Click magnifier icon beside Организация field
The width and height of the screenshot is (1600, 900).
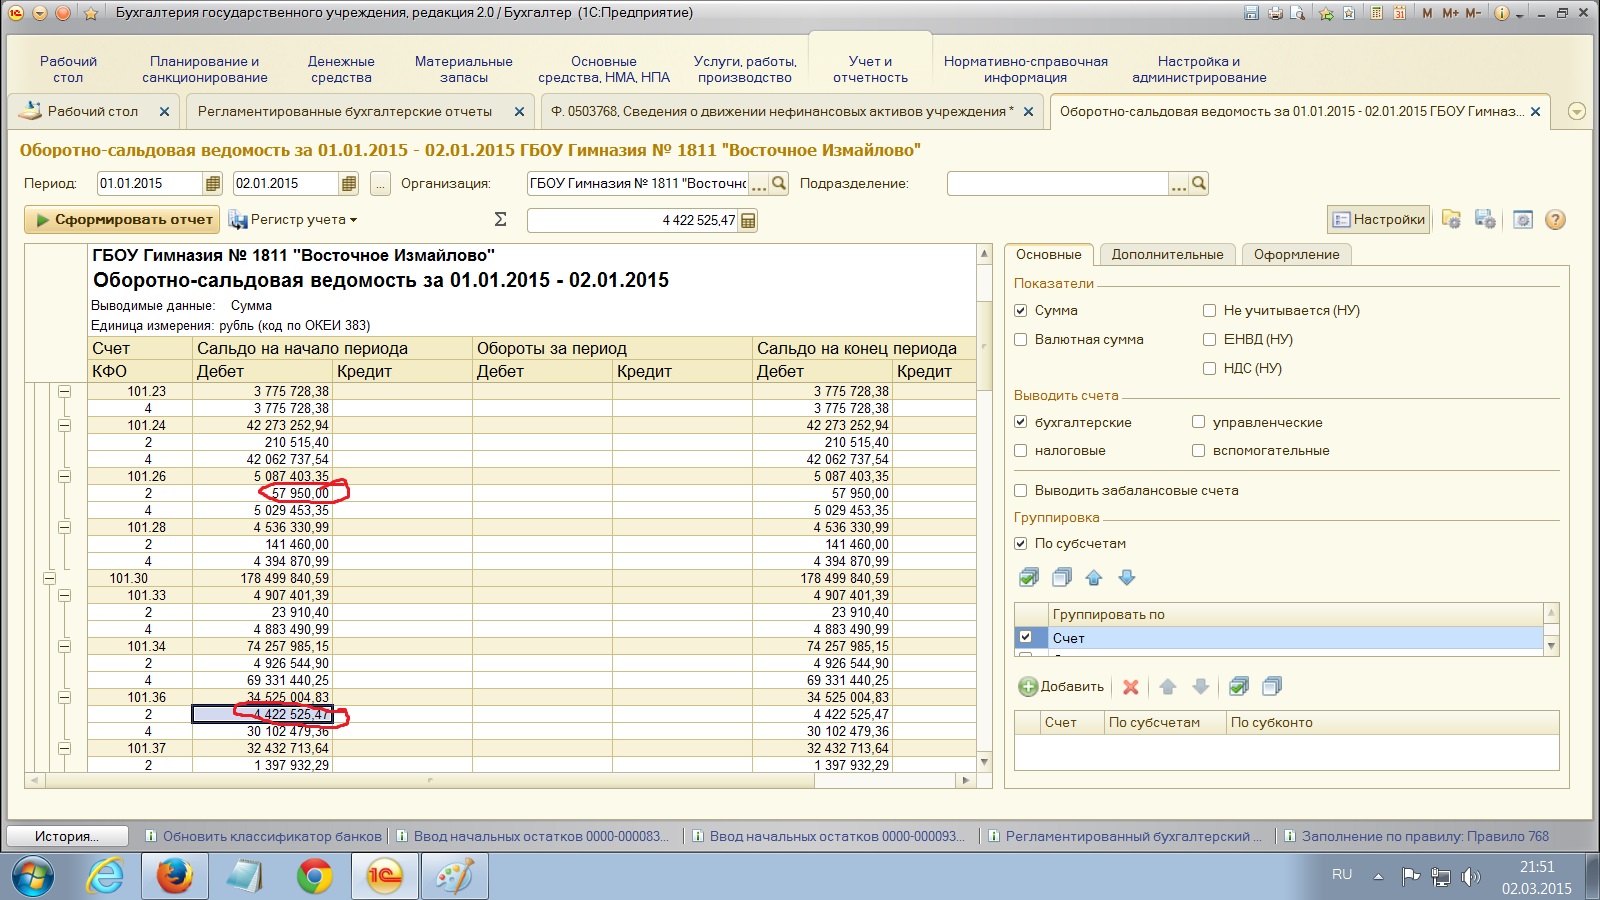(779, 184)
